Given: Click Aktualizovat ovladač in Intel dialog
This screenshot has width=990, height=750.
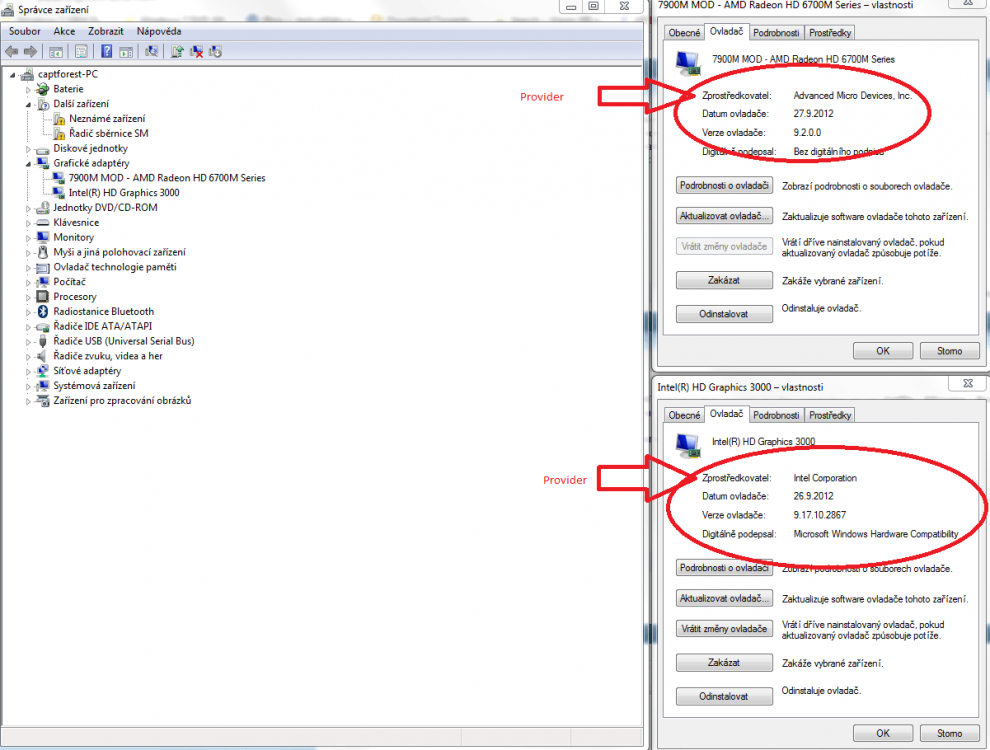Looking at the screenshot, I should pos(724,598).
